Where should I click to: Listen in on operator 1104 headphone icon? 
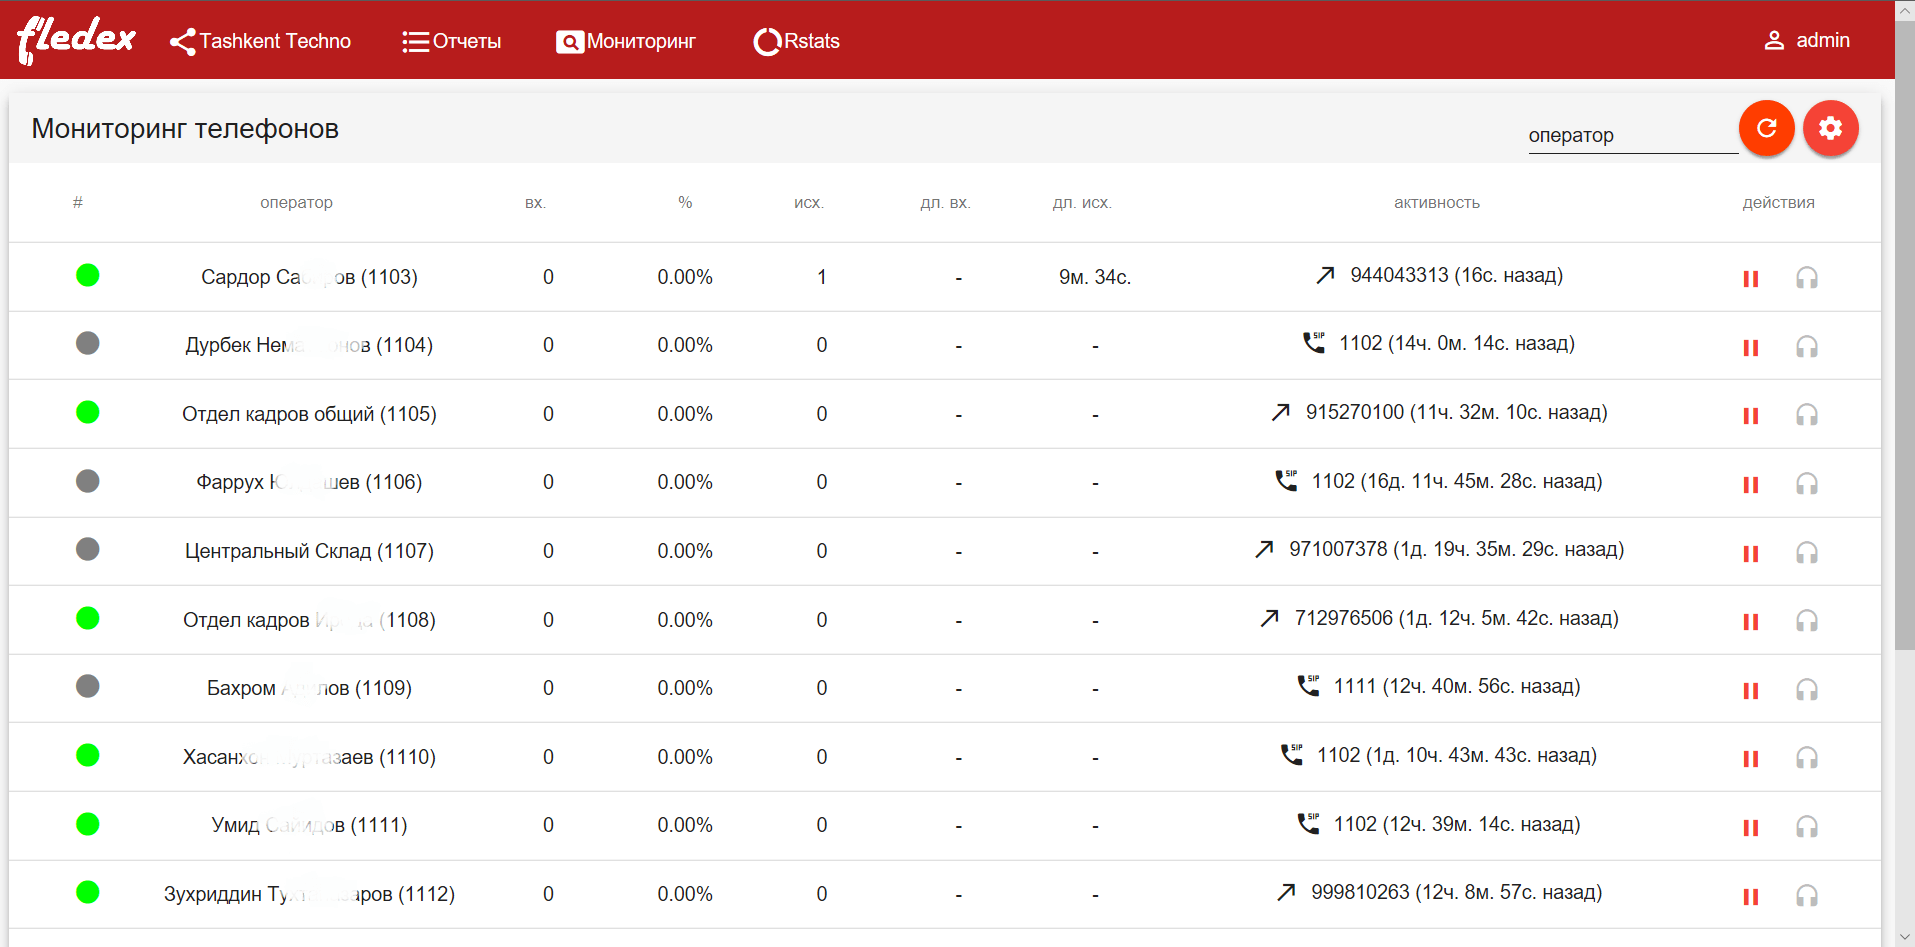point(1807,347)
